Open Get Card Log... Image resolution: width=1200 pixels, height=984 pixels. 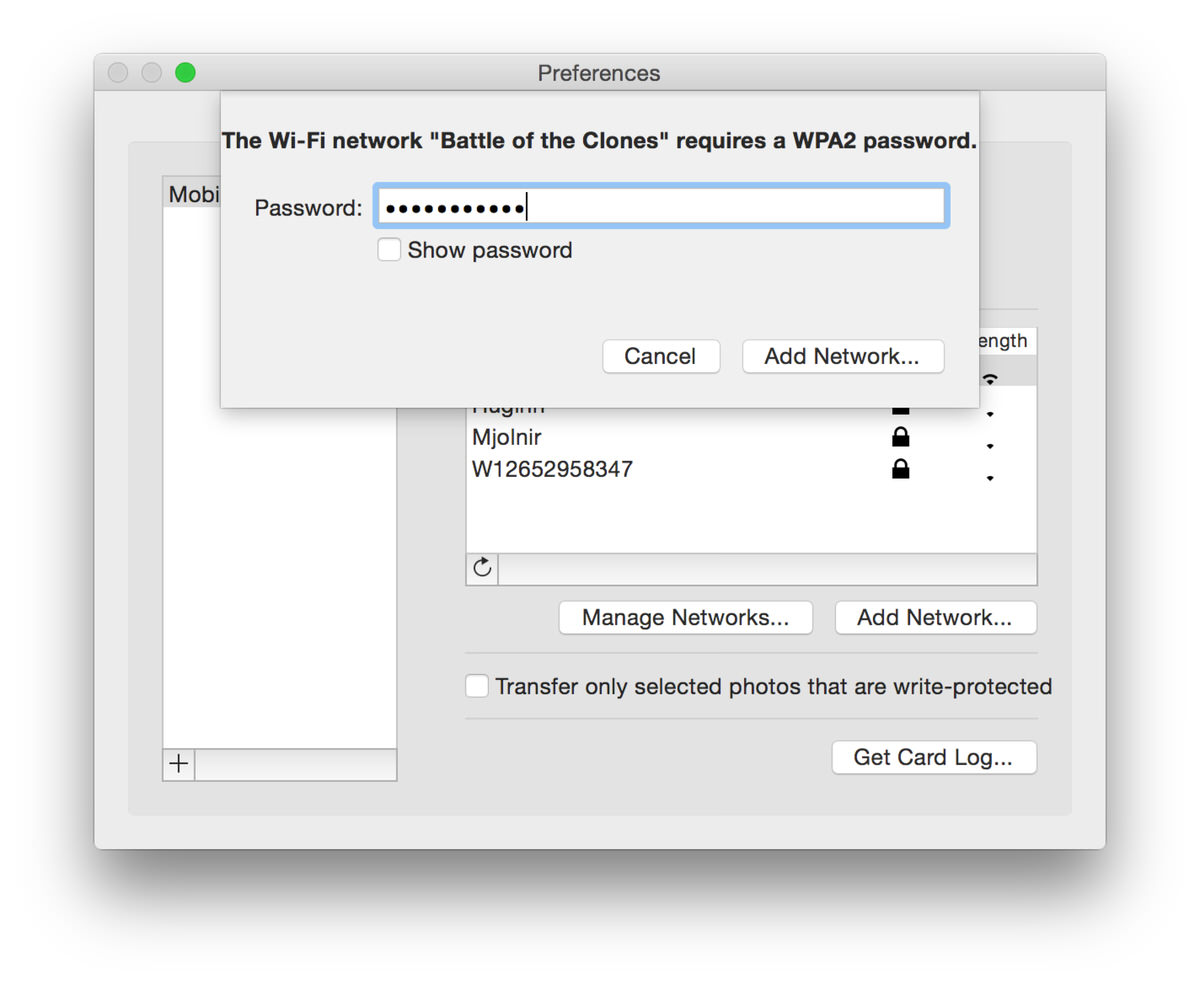pyautogui.click(x=934, y=757)
